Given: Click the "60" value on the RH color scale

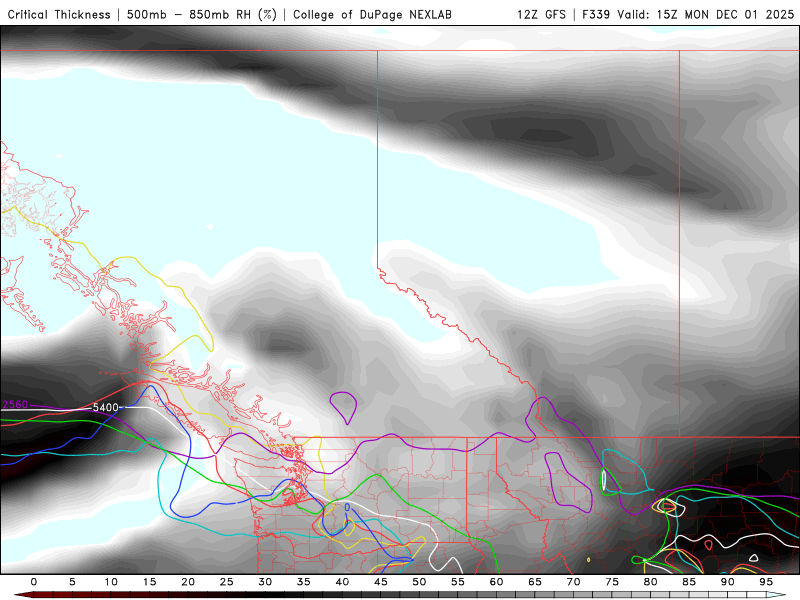Looking at the screenshot, I should (496, 582).
